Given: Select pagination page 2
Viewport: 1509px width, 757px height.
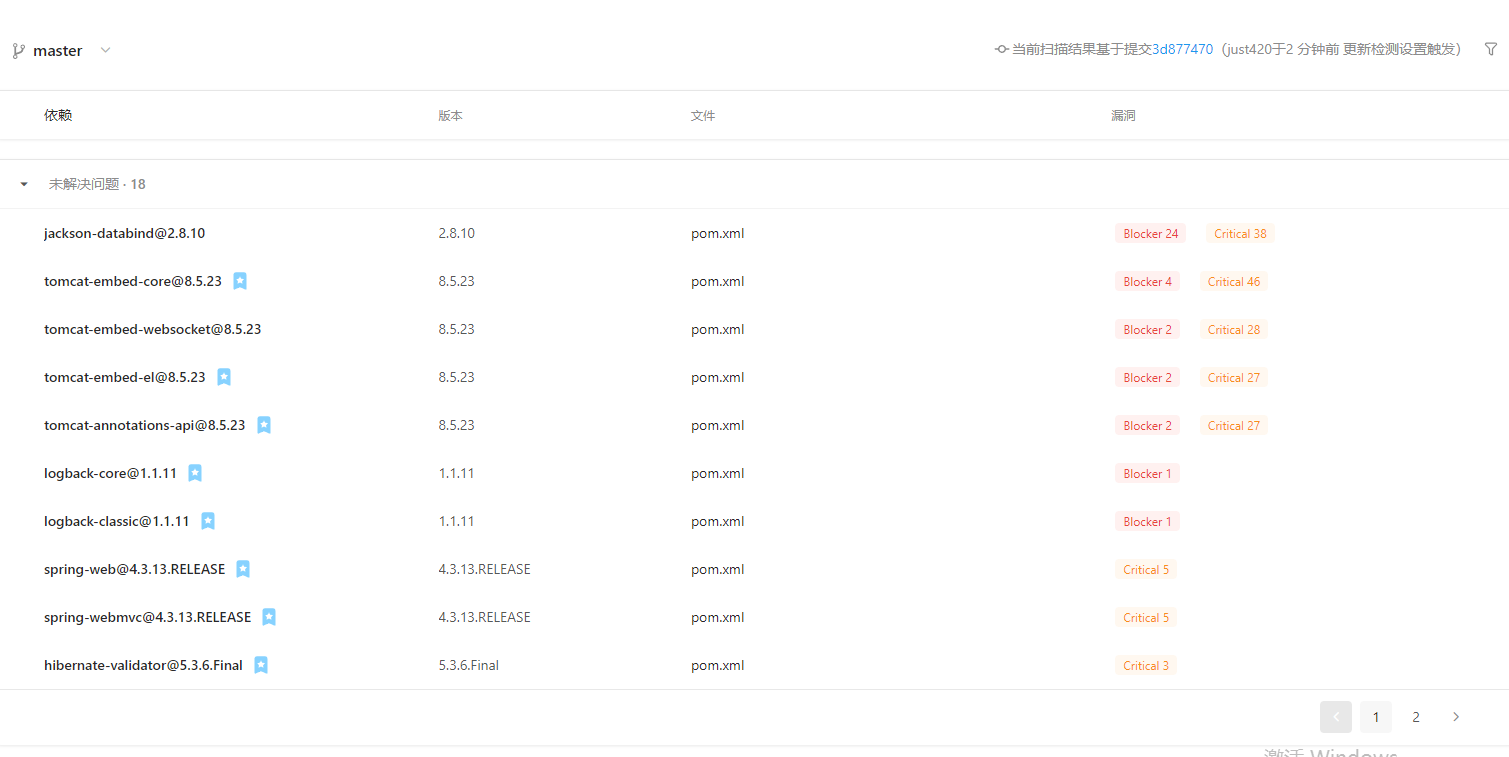Looking at the screenshot, I should click(x=1416, y=717).
